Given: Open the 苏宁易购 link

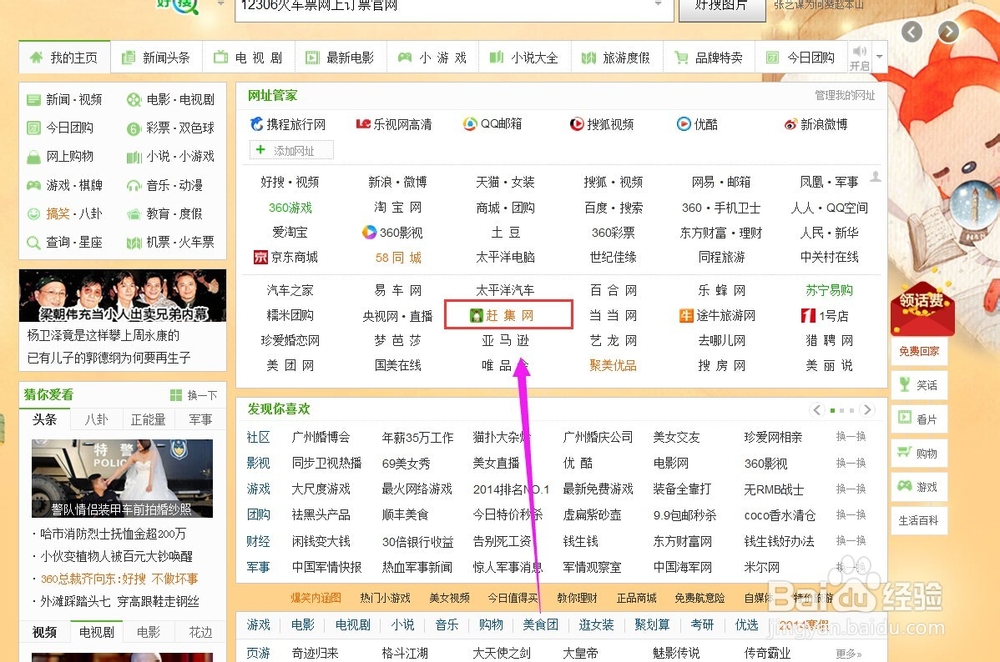Looking at the screenshot, I should pyautogui.click(x=828, y=290).
